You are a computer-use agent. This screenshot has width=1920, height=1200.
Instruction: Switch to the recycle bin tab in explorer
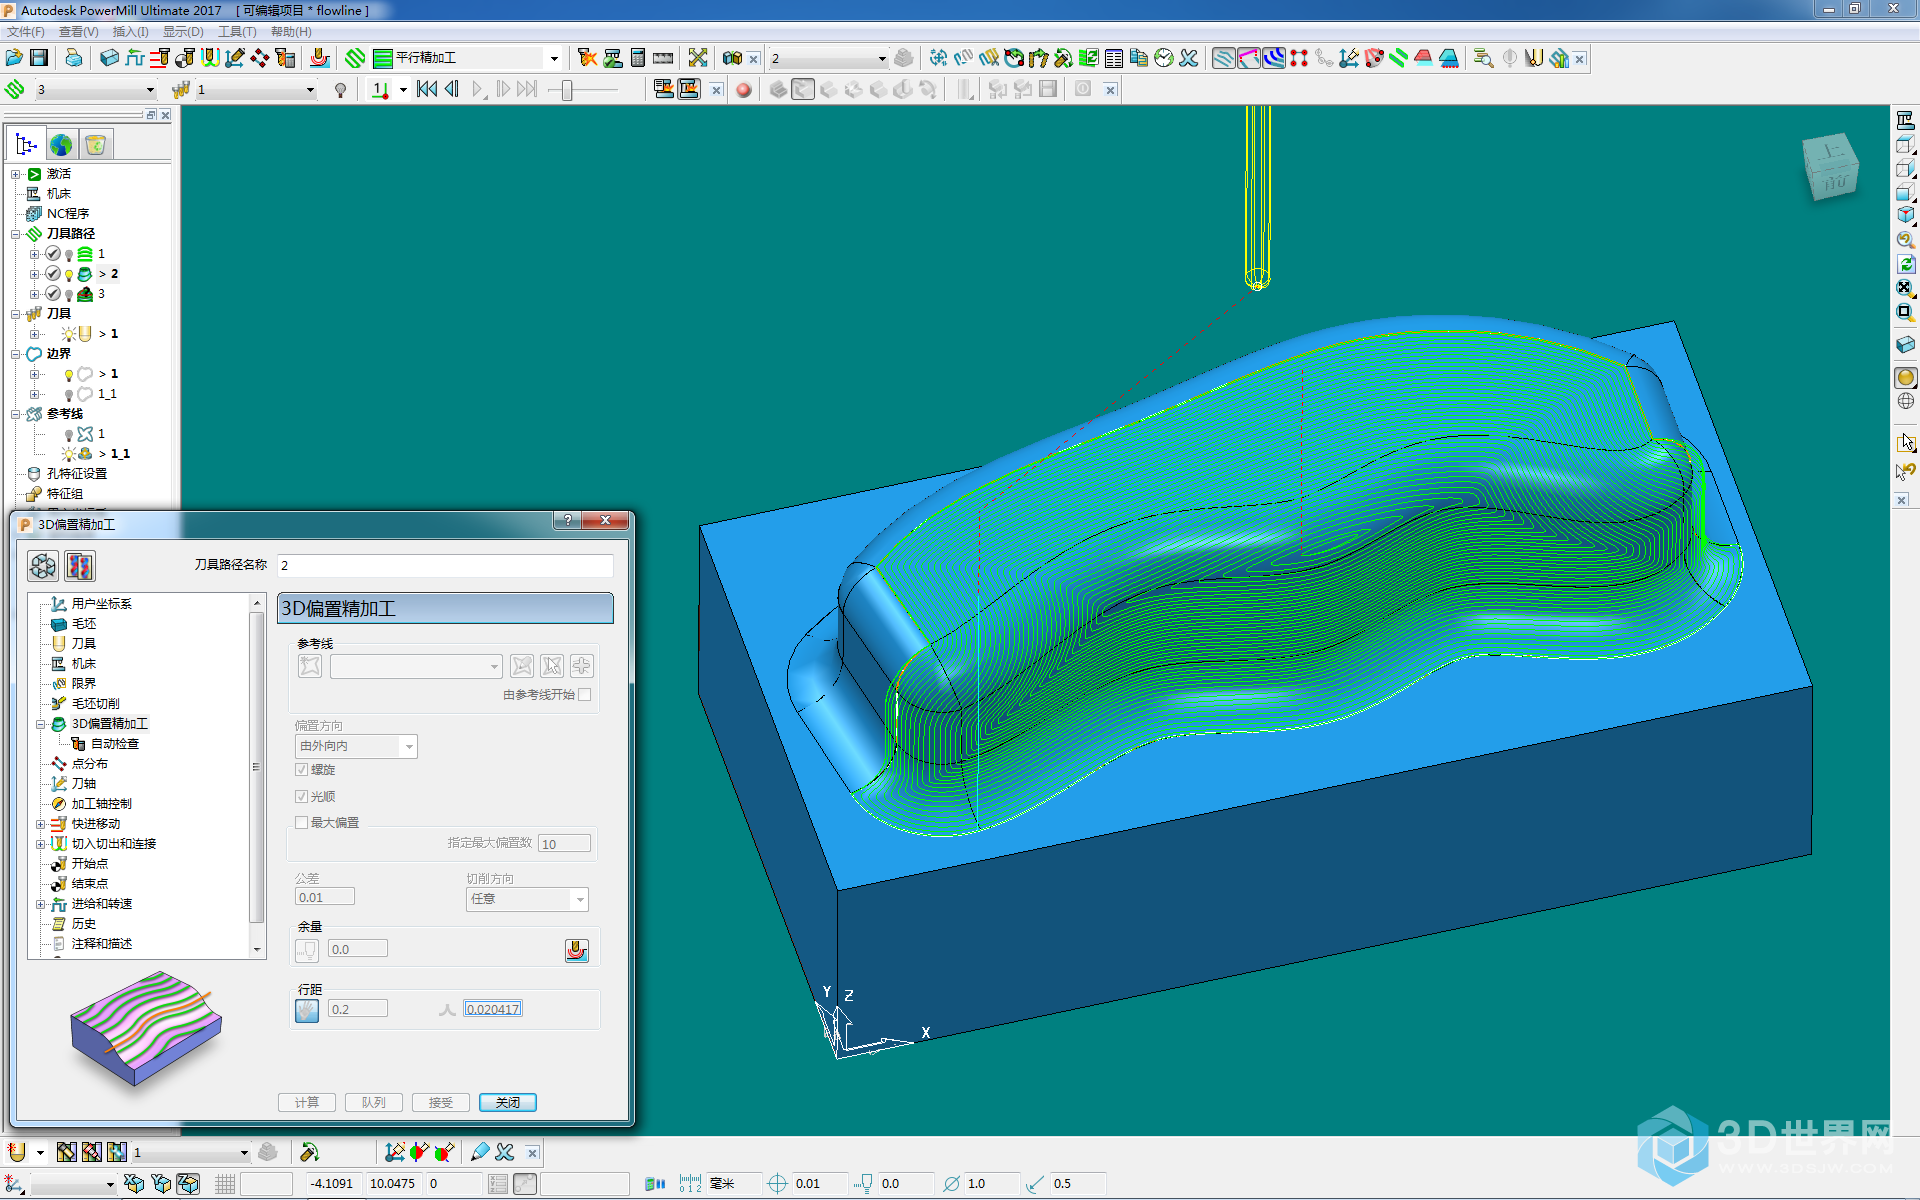pyautogui.click(x=96, y=145)
